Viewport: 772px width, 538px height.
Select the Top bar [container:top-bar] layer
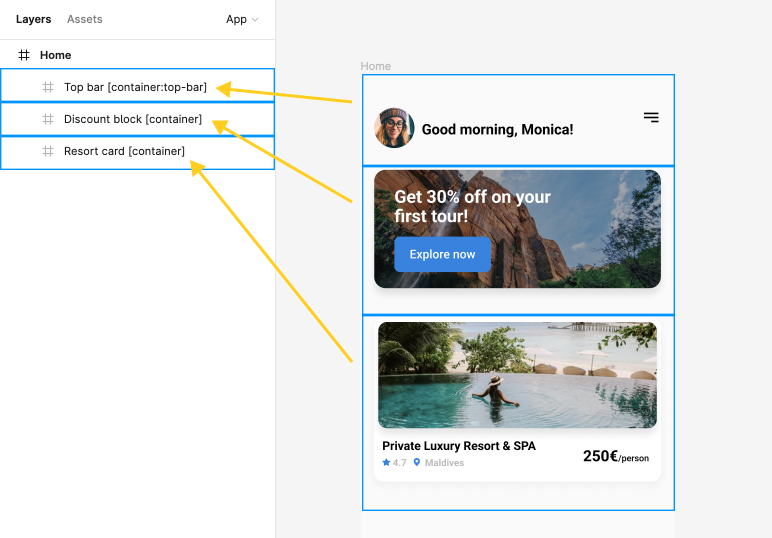(137, 86)
